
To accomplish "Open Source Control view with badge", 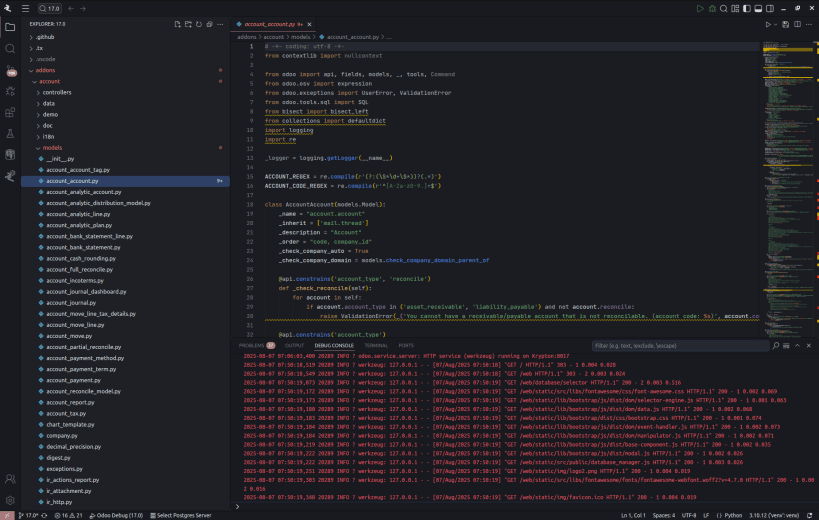I will (10, 70).
